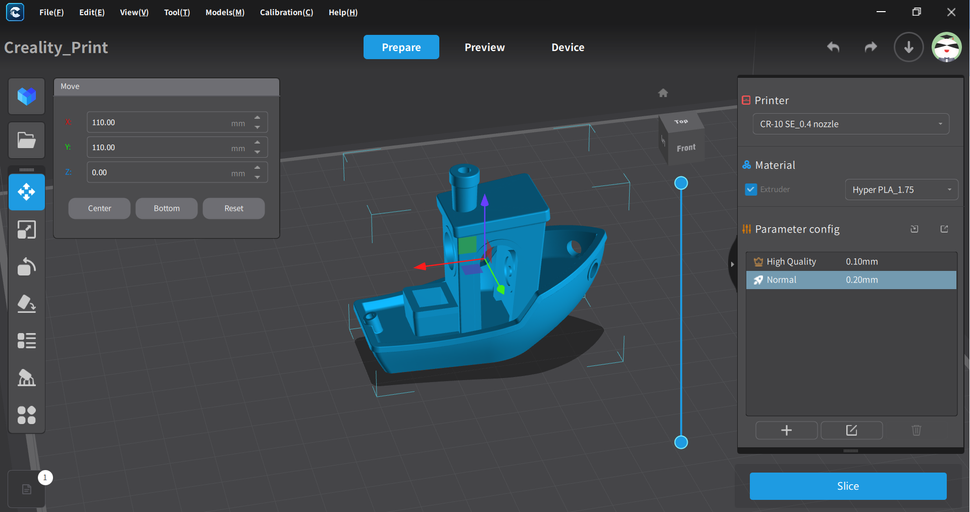The image size is (970, 512).
Task: Click the home view icon above cube
Action: pyautogui.click(x=662, y=93)
